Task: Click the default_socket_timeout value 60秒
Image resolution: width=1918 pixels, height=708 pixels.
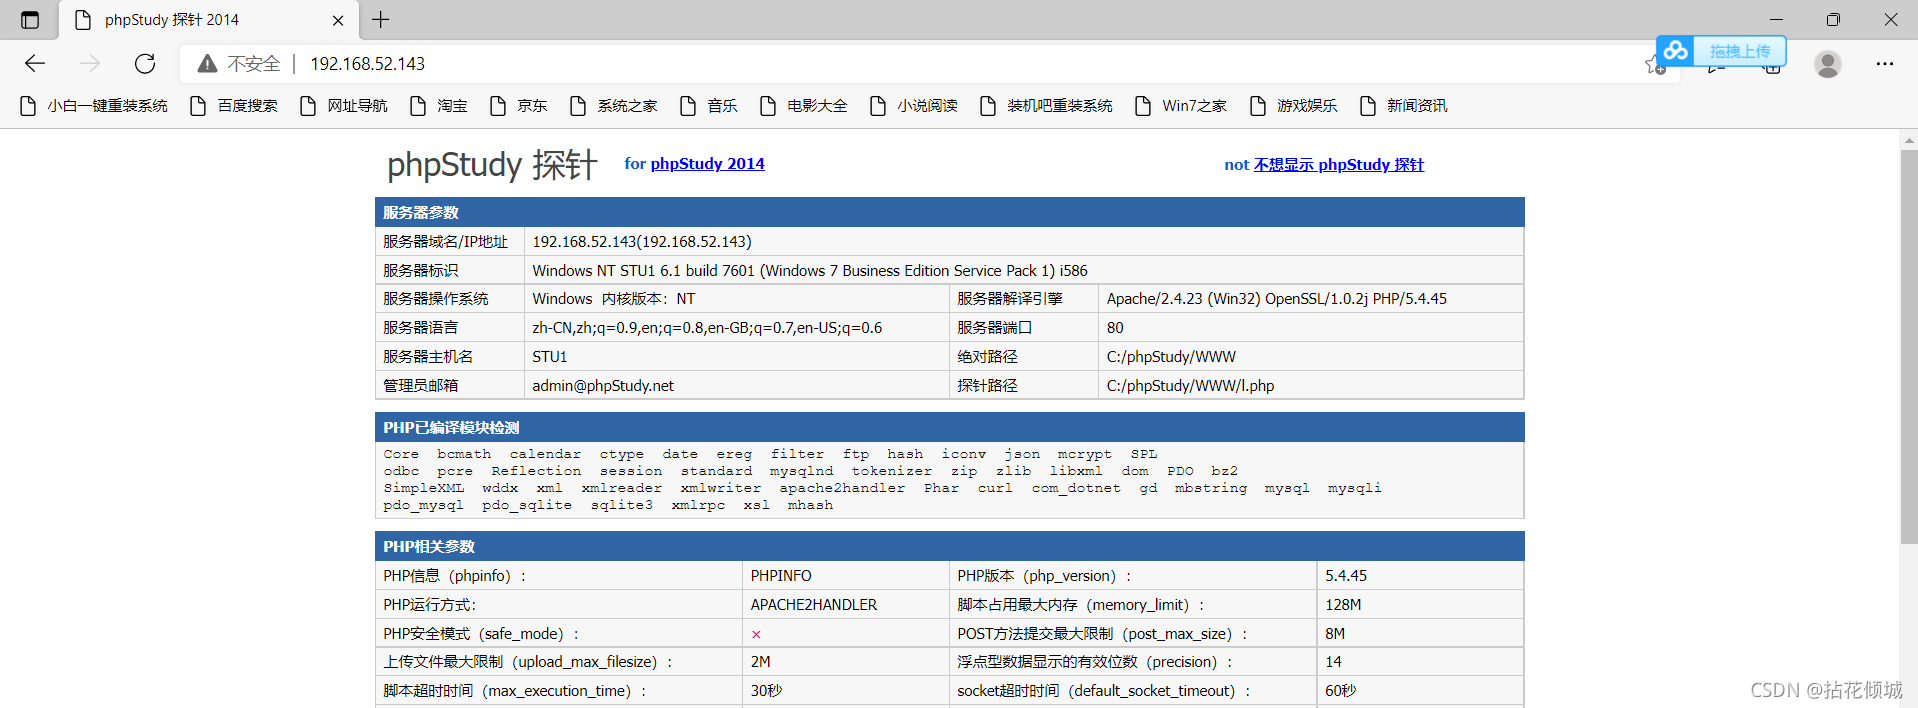Action: coord(1341,691)
